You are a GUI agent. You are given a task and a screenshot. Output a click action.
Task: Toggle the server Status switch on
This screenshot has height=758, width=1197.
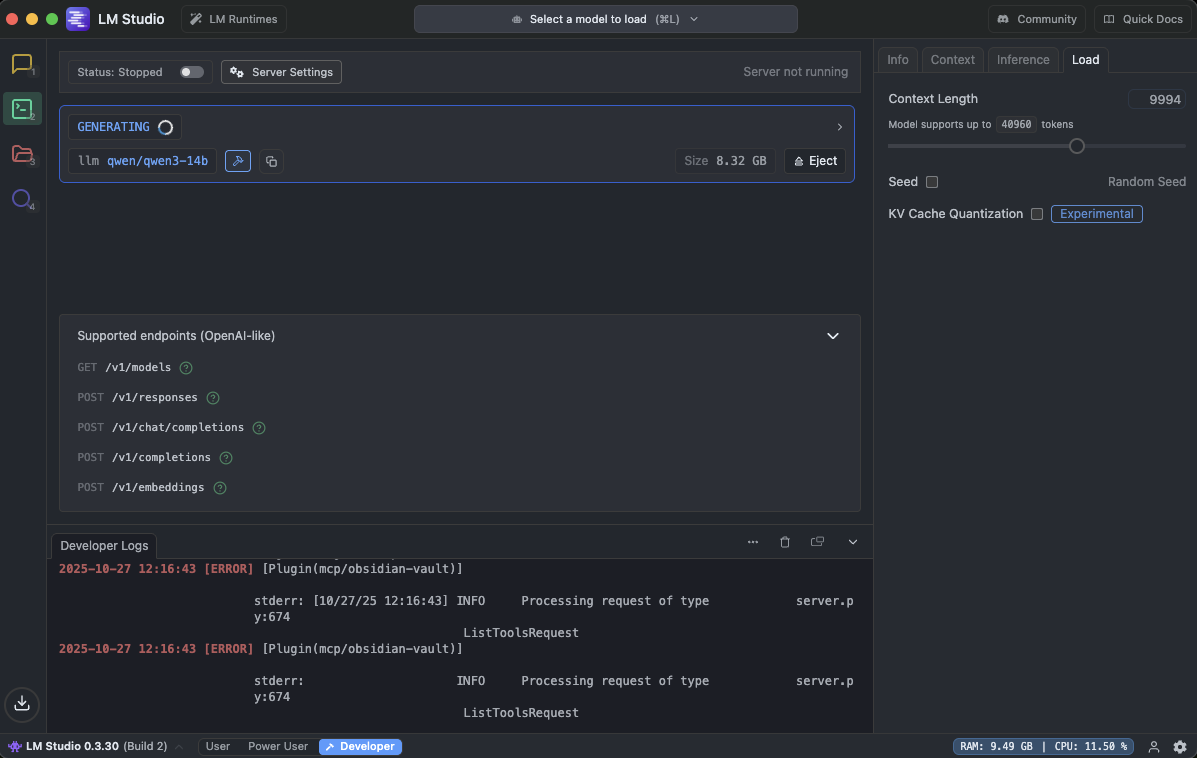tap(191, 72)
